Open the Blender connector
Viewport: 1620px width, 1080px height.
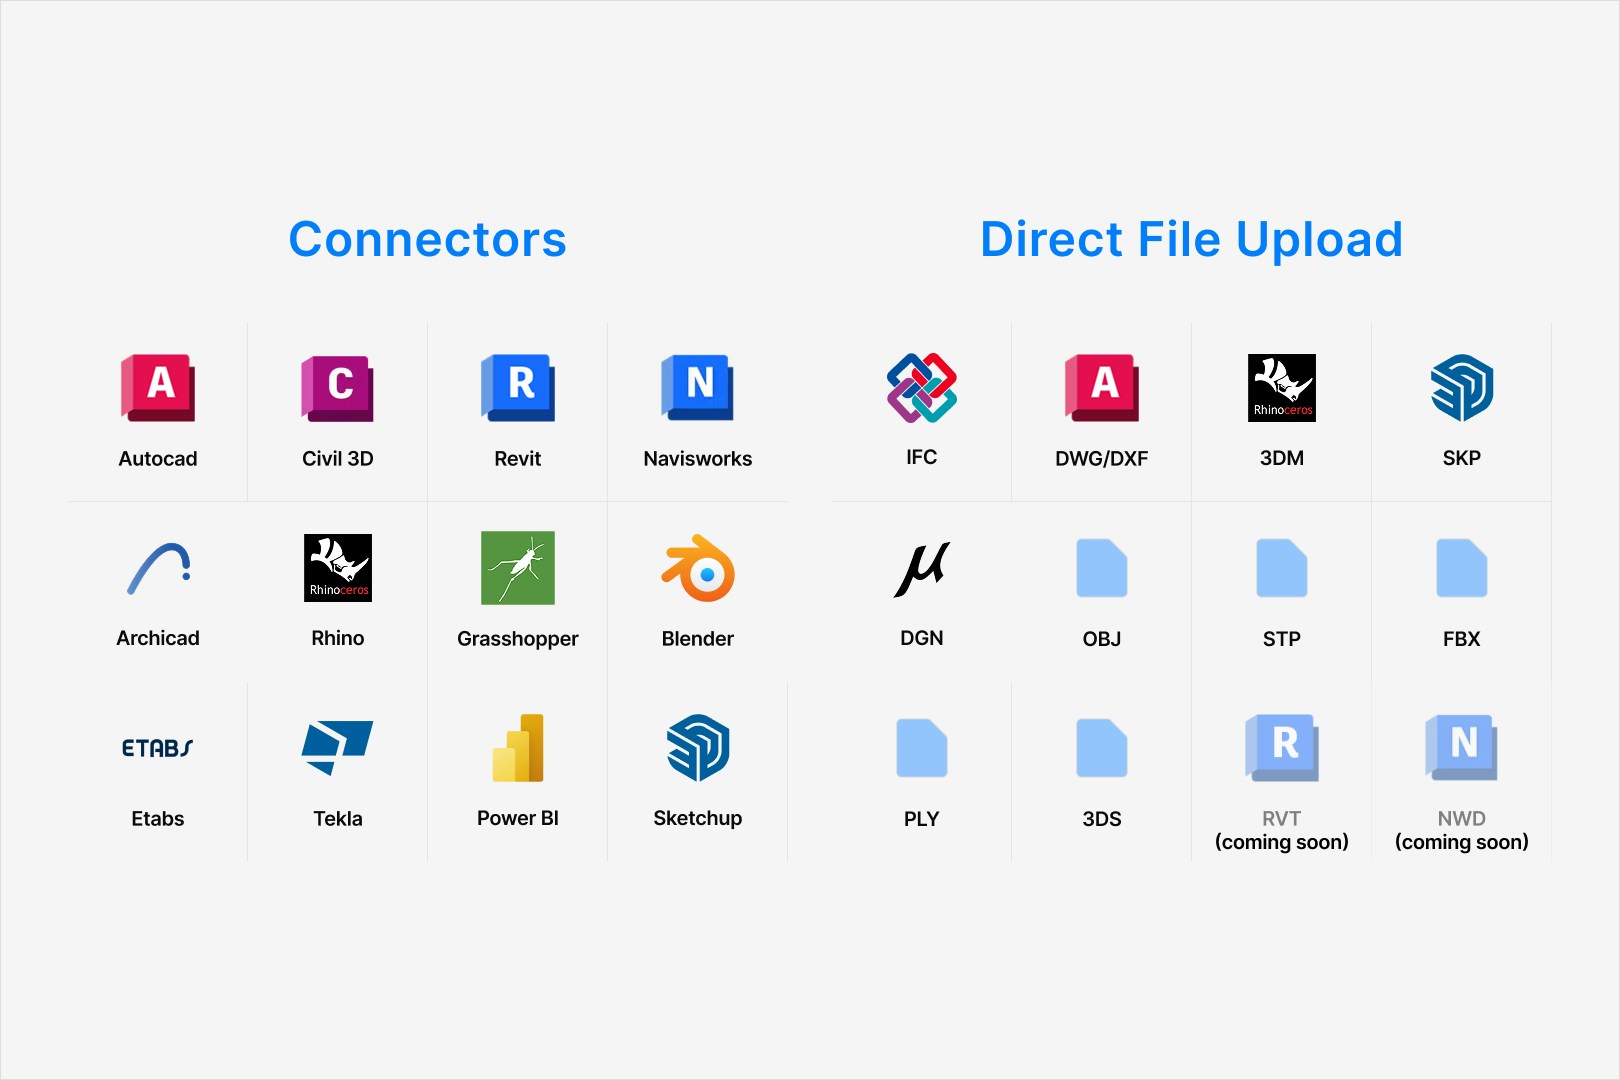697,568
